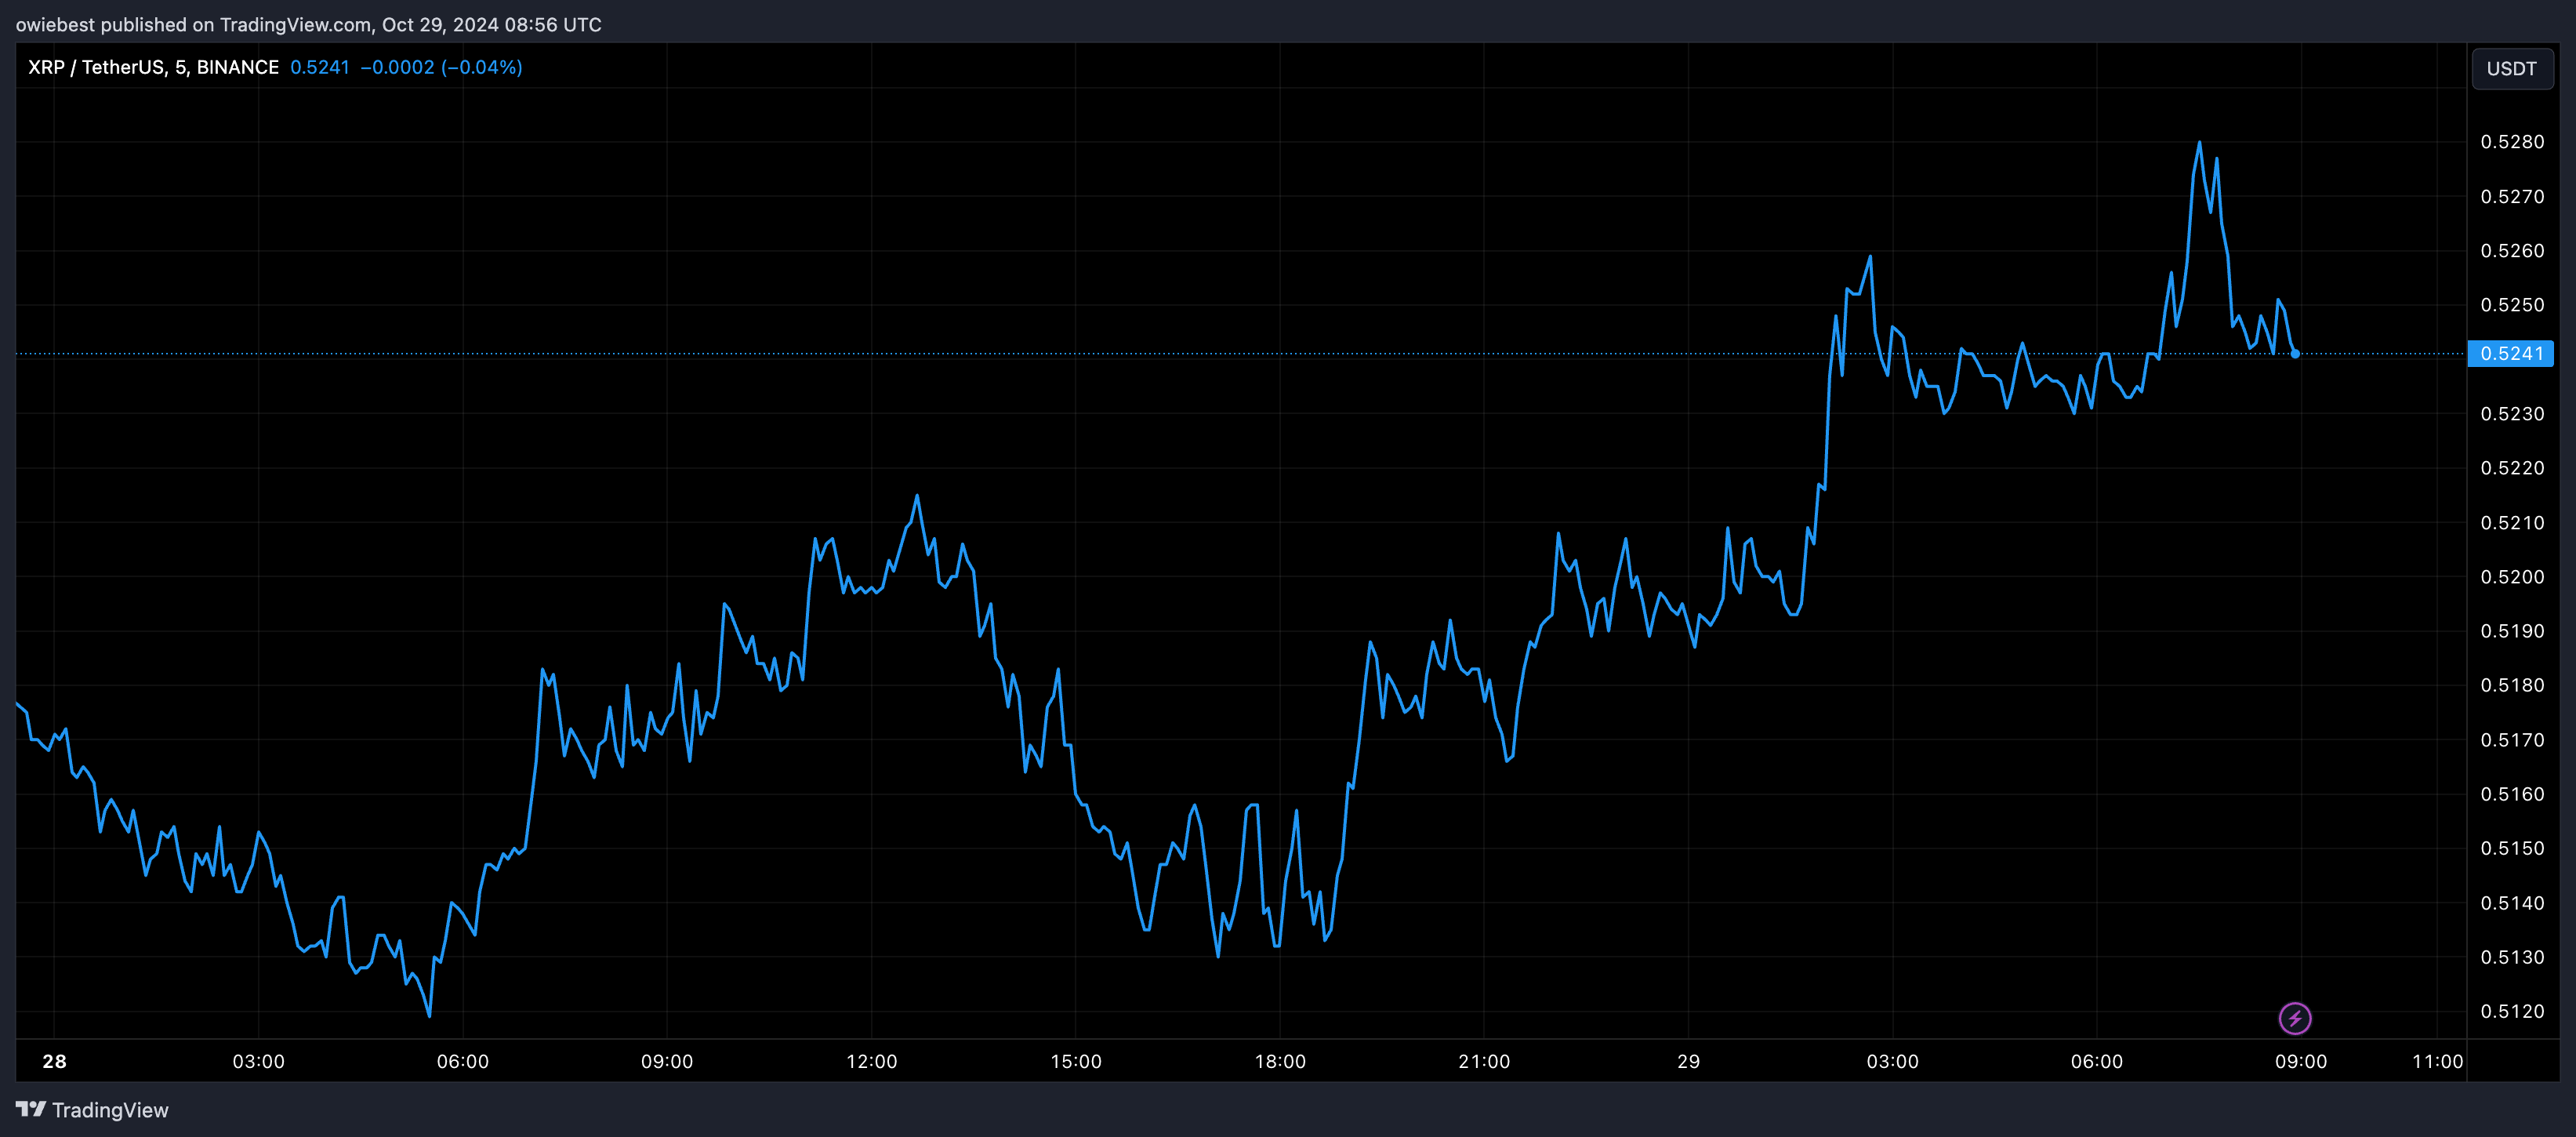Click the −0.0002 (−0.04%) change value
Viewport: 2576px width, 1137px height.
click(x=441, y=67)
